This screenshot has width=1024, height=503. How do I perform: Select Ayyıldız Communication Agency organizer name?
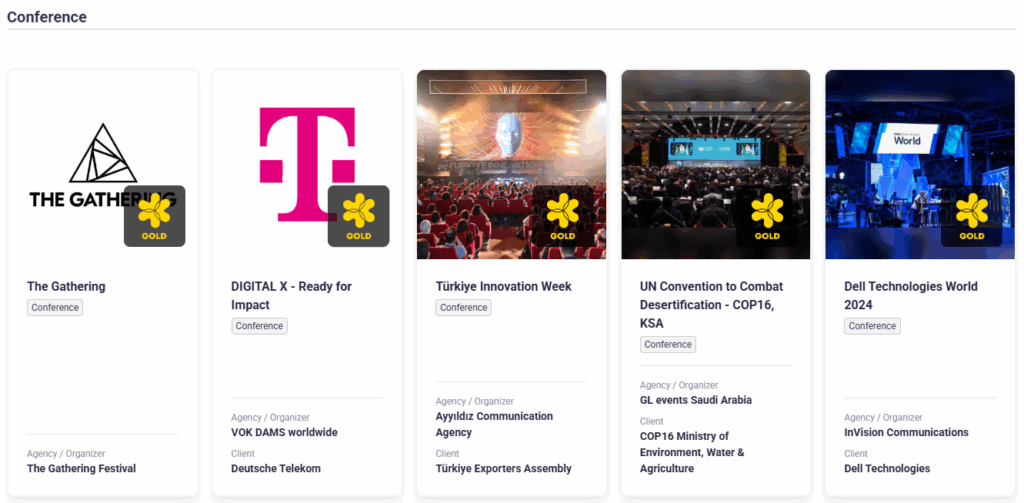pos(494,425)
